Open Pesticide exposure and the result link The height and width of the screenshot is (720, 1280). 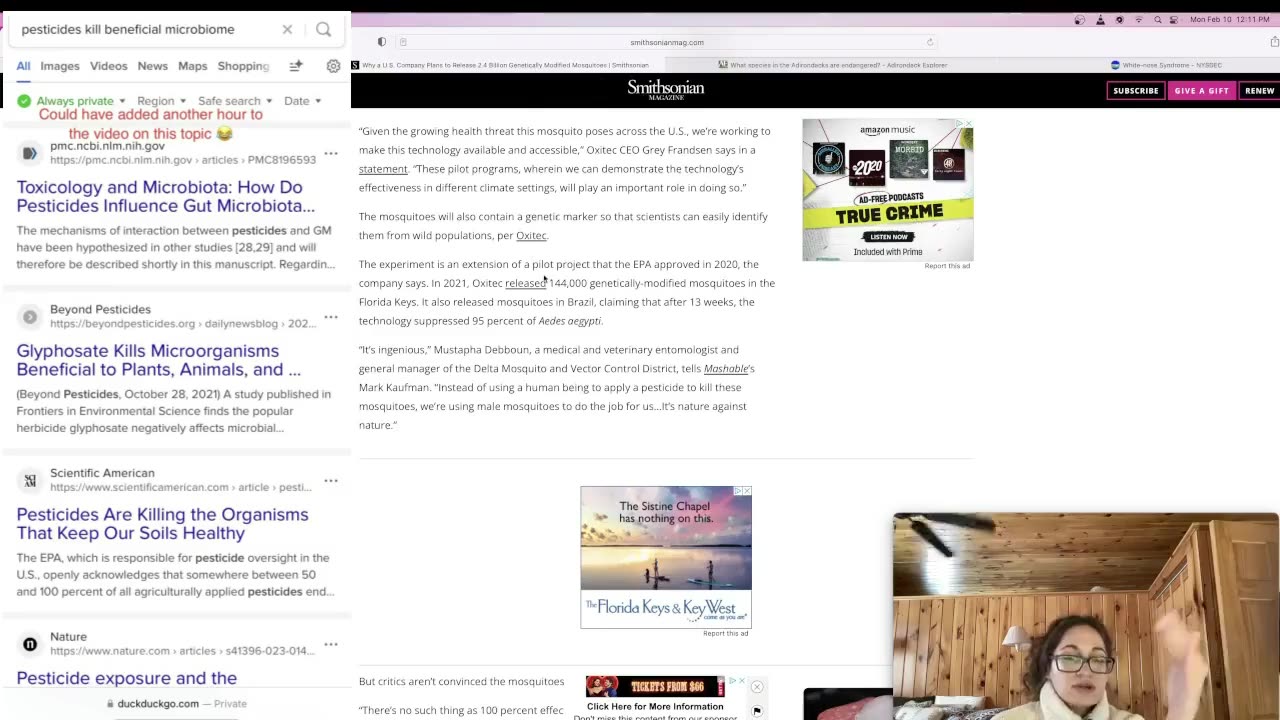[127, 678]
